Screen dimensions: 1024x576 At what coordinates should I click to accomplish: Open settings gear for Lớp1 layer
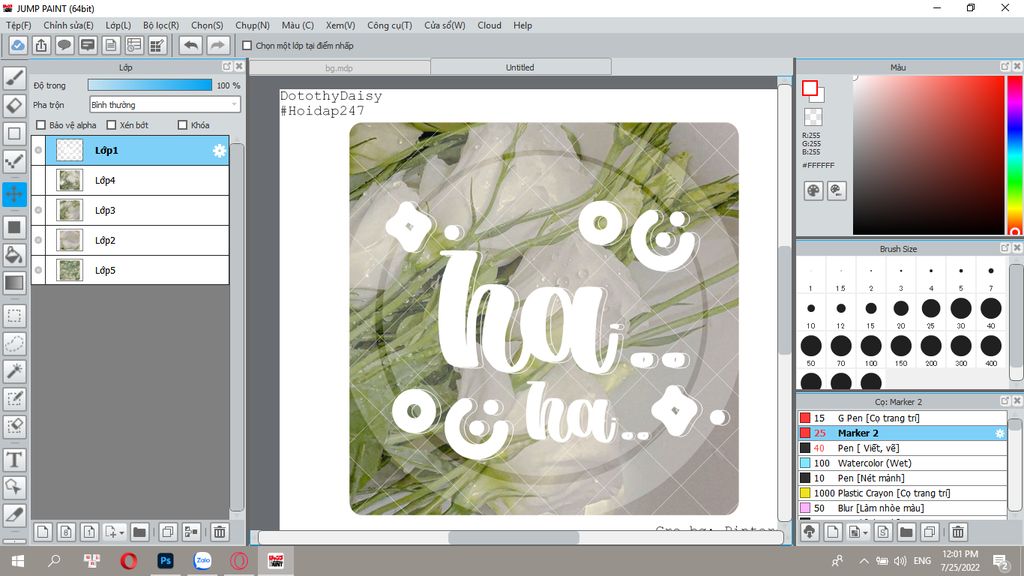[219, 151]
